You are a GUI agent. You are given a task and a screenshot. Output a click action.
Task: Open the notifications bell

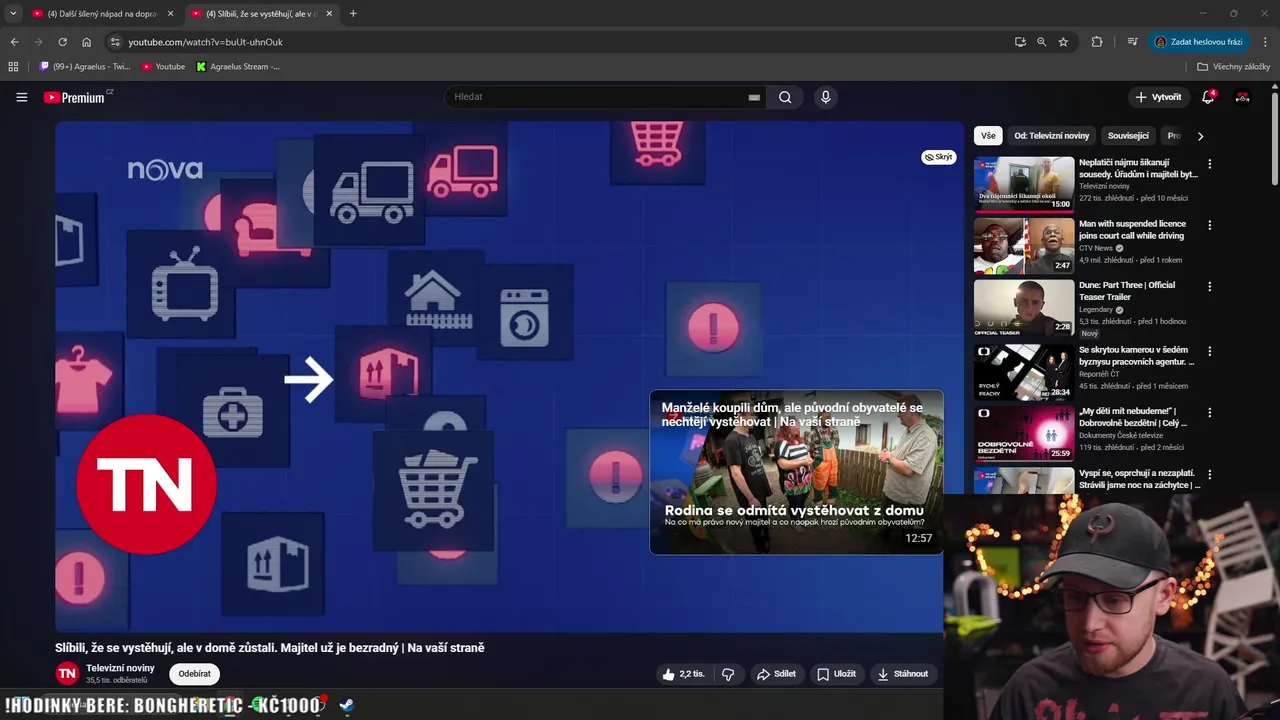pyautogui.click(x=1208, y=97)
